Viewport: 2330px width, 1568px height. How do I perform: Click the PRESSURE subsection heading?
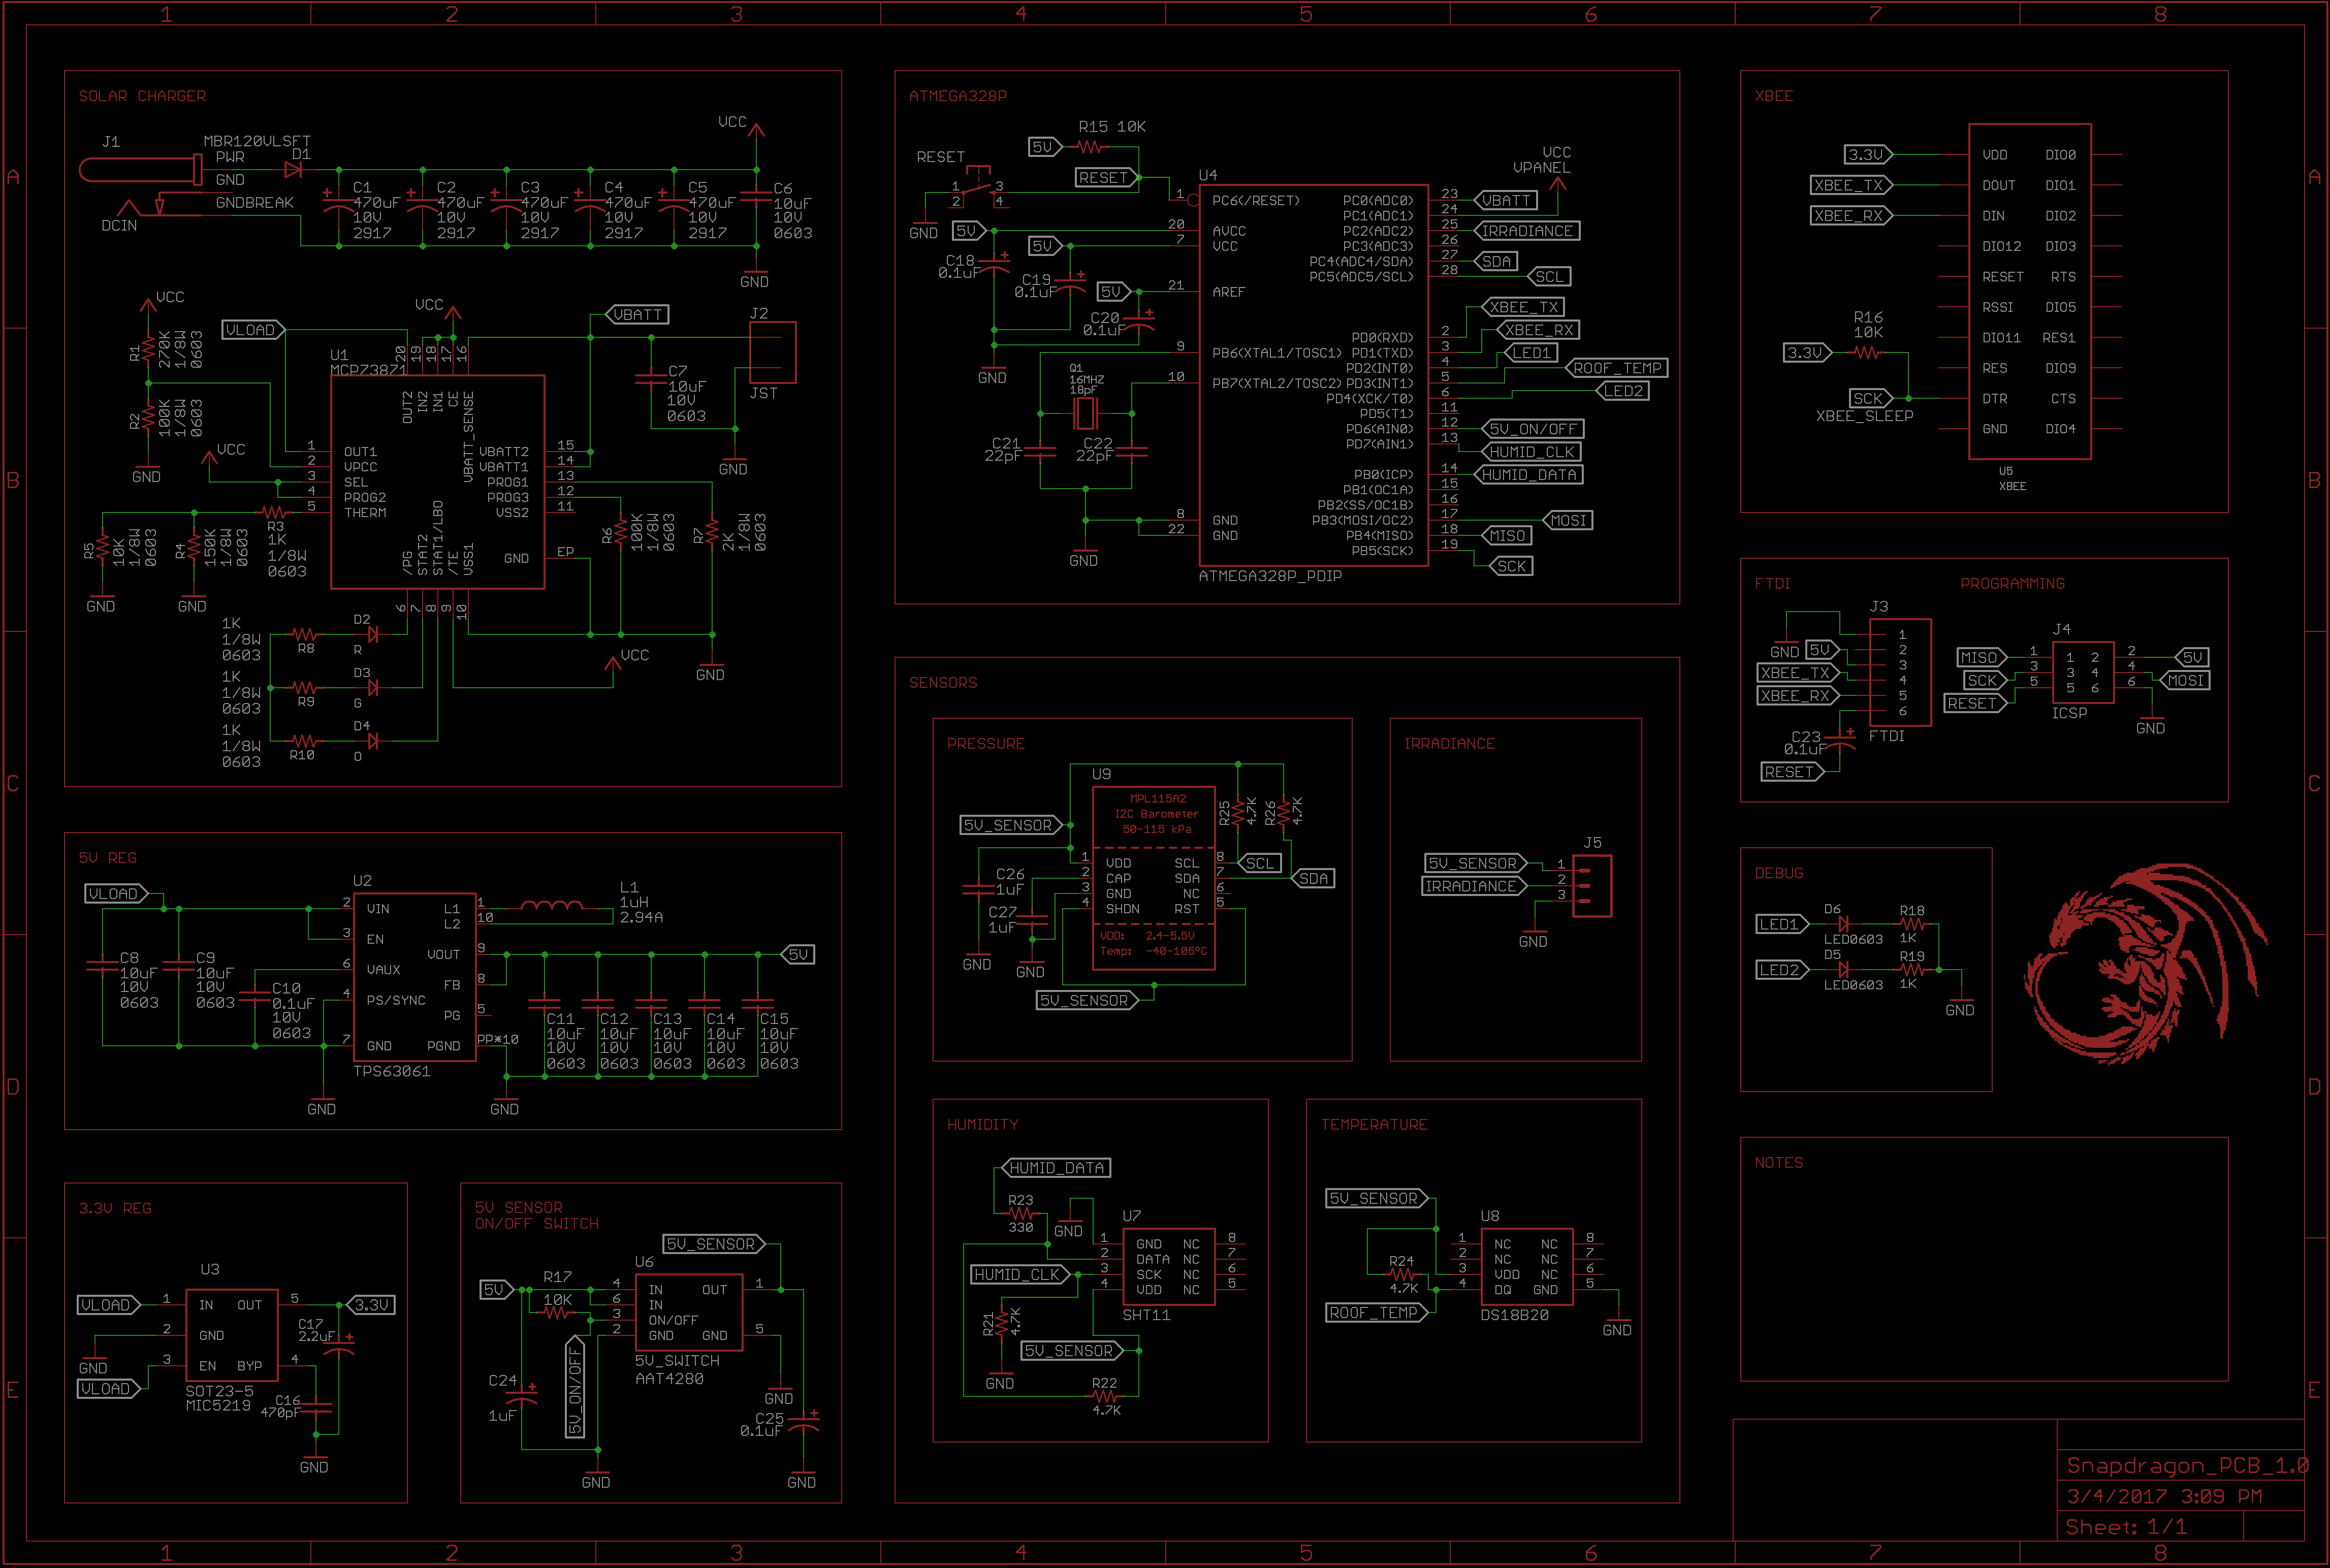coord(985,743)
